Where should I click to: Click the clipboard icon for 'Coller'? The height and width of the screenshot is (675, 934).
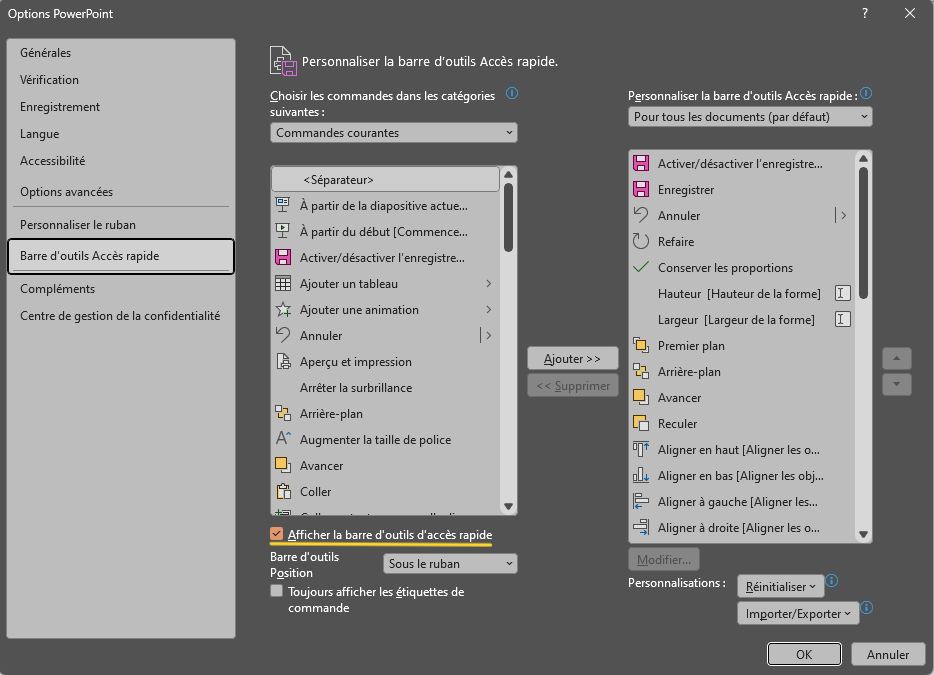282,492
